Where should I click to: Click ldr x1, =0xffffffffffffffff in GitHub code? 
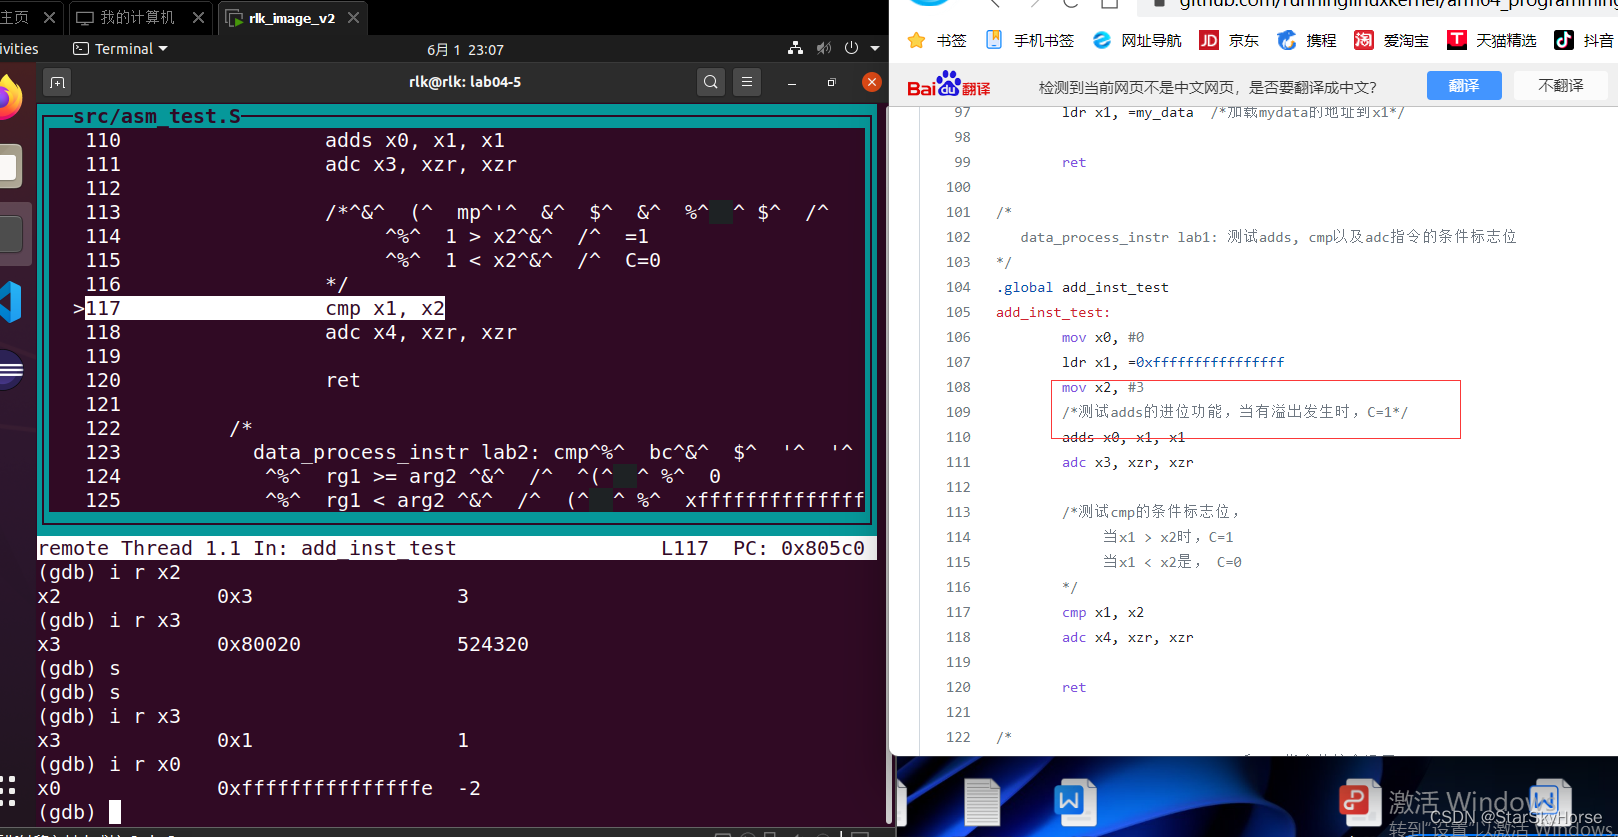click(x=1173, y=362)
